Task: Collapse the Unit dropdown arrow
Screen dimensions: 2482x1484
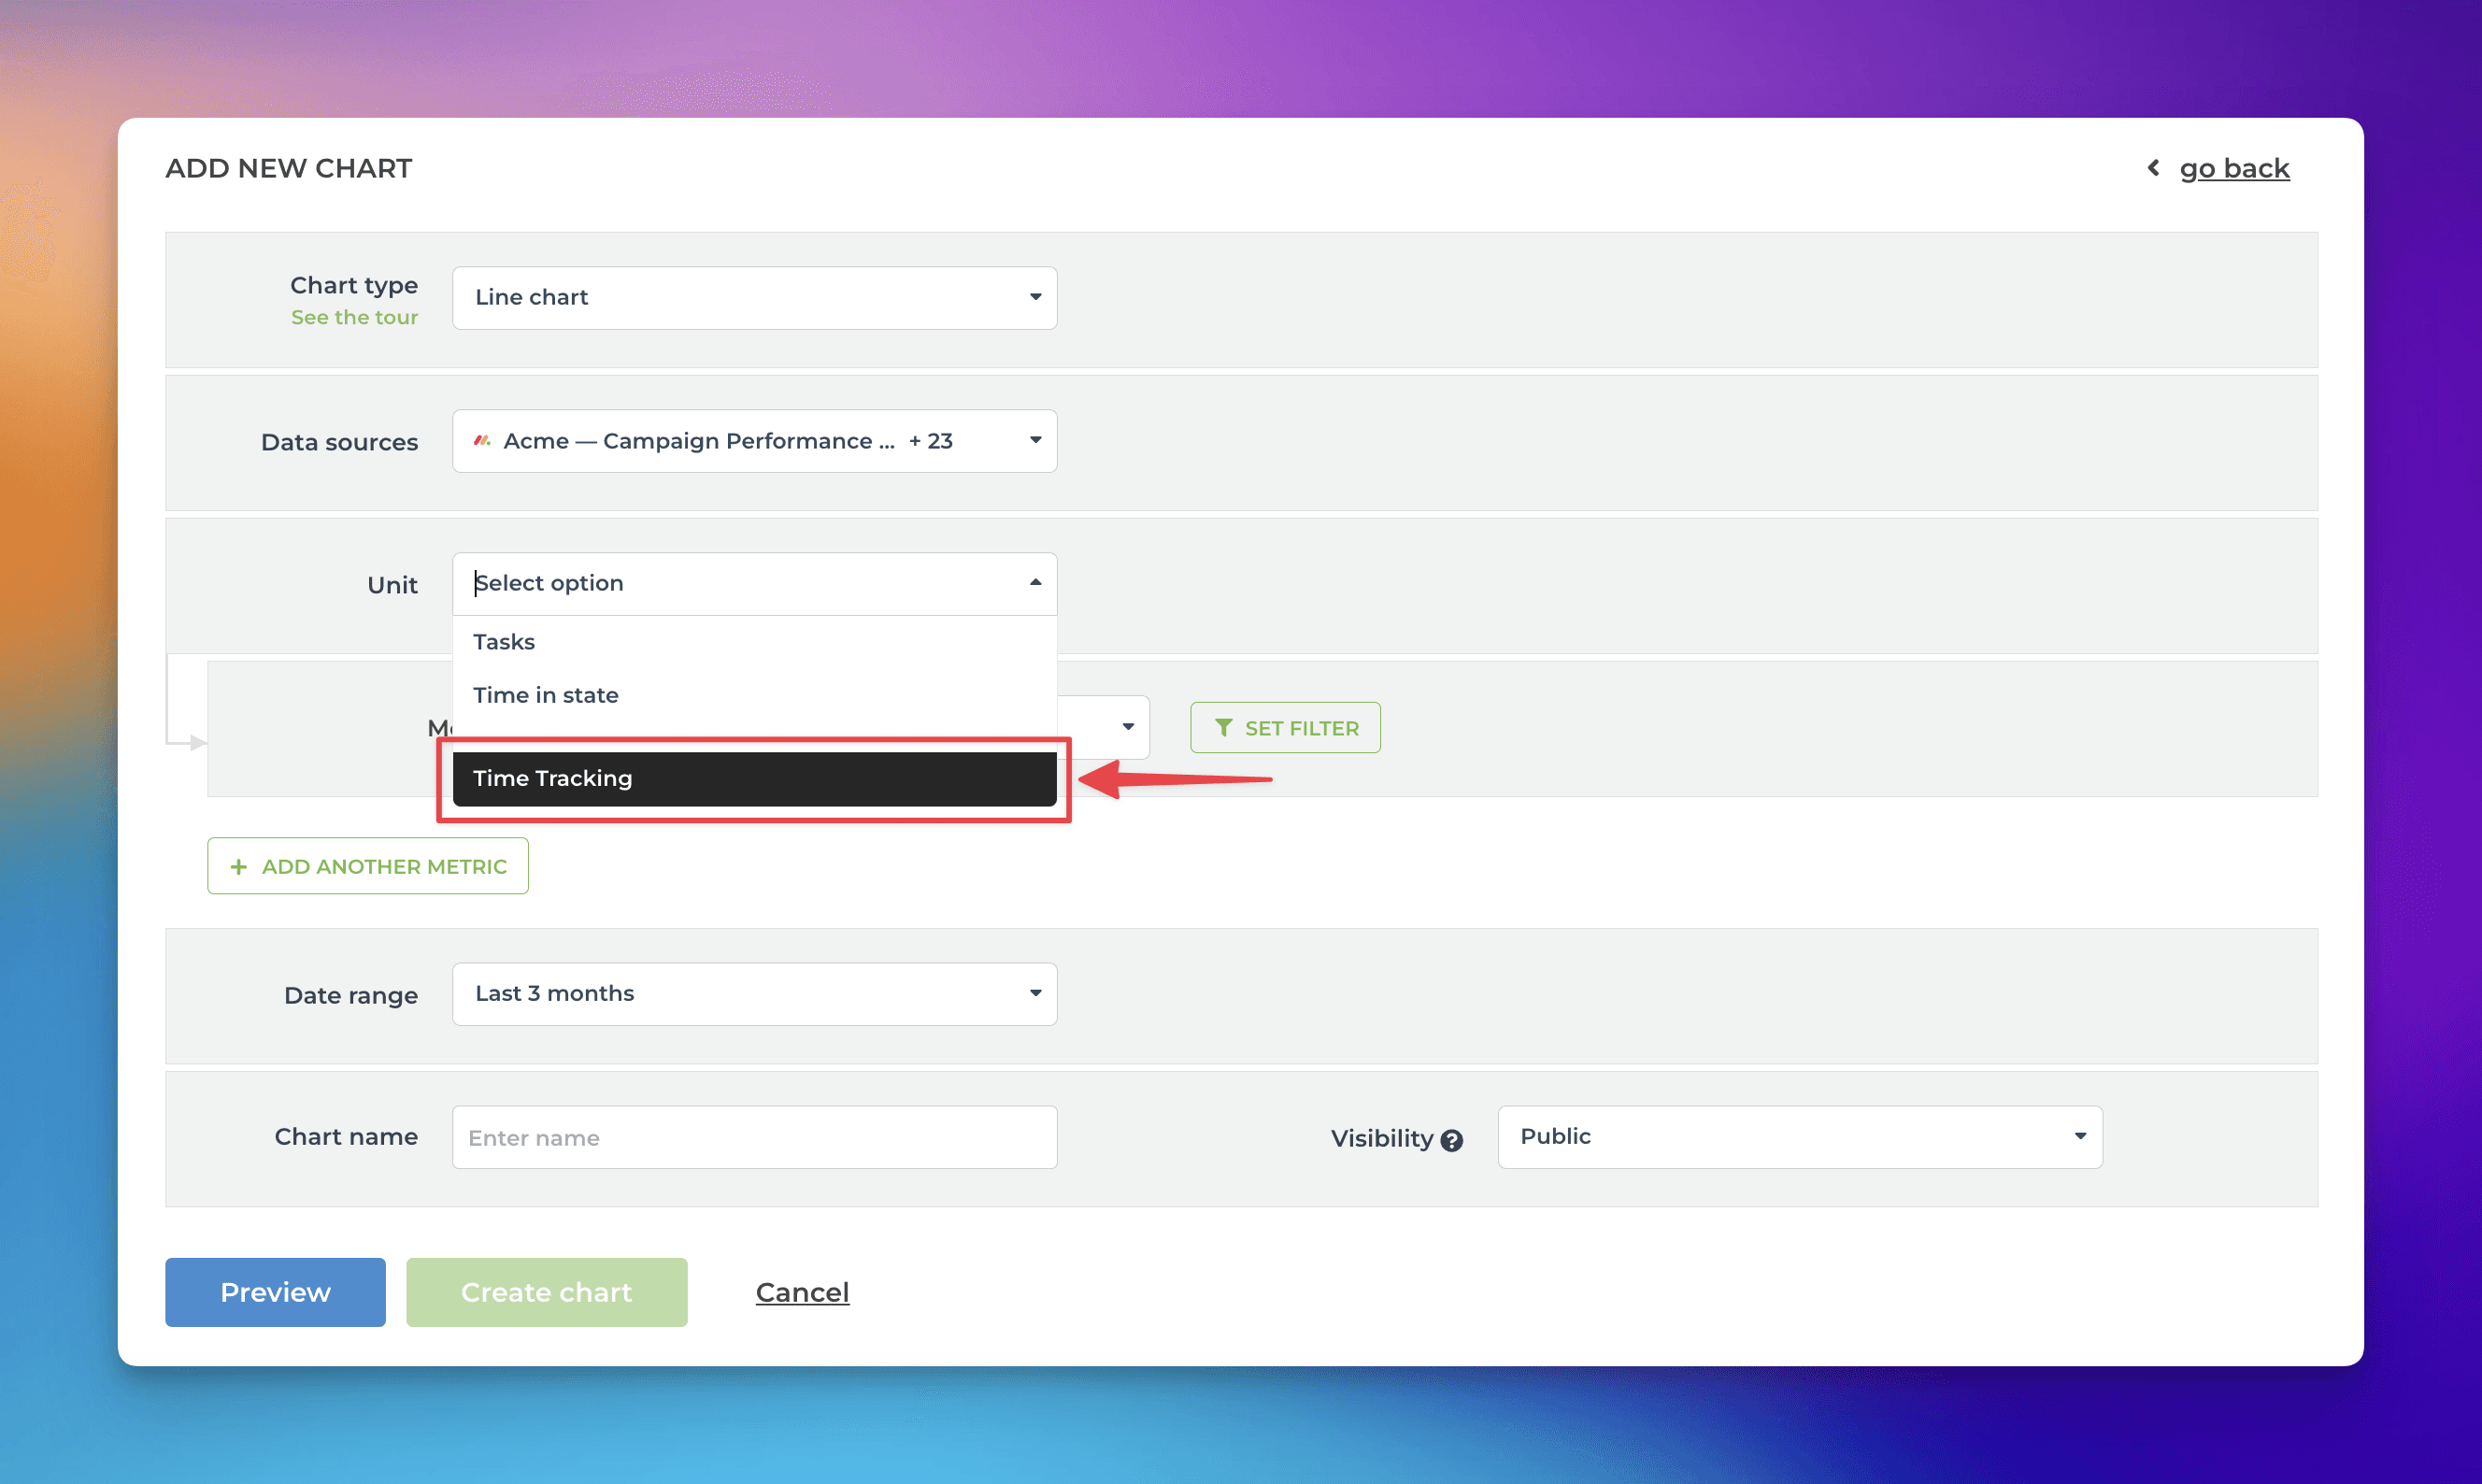Action: tap(1035, 582)
